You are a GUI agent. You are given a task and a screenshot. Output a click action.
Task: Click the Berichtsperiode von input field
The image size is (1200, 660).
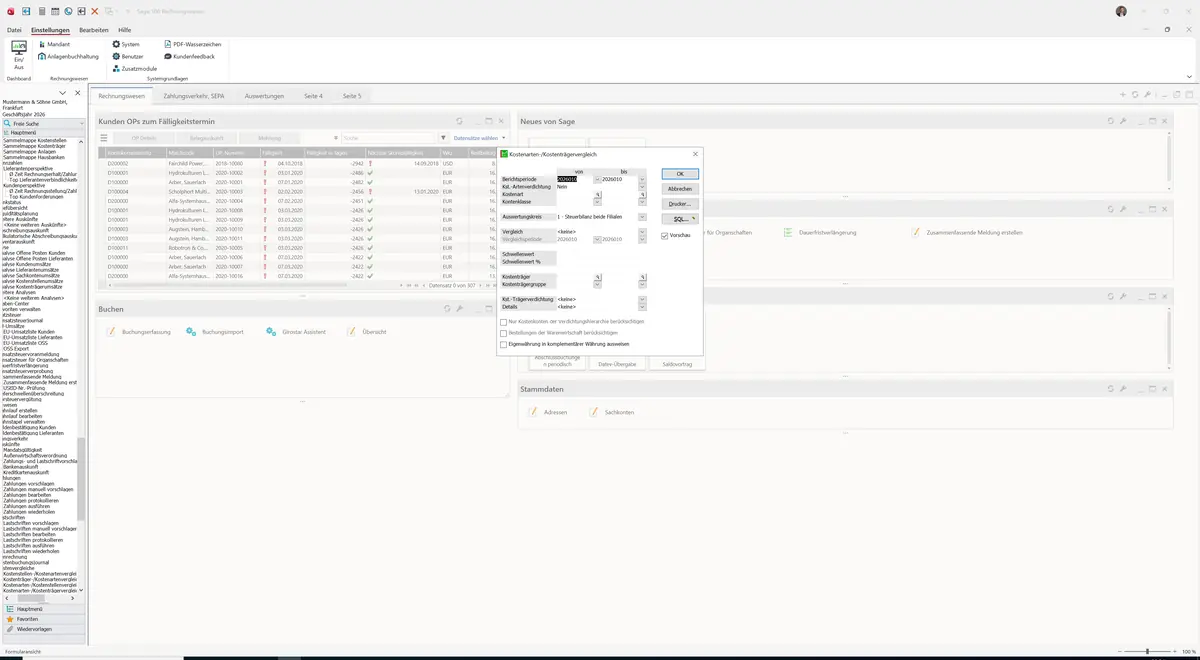[x=574, y=179]
